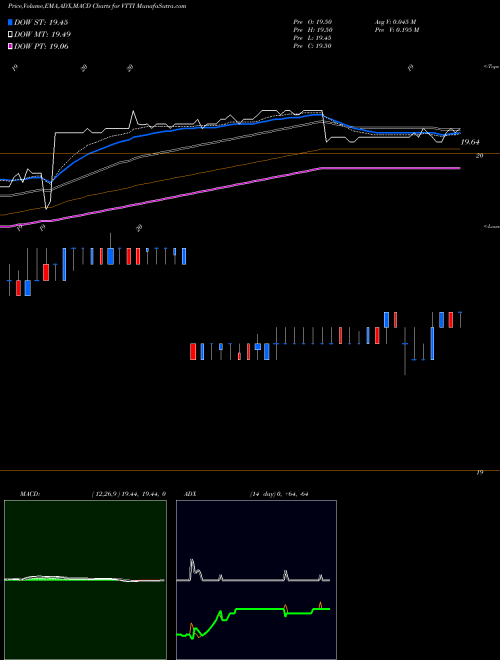Click the 'ADX' panel heading
The width and height of the screenshot is (500, 660).
click(x=190, y=494)
